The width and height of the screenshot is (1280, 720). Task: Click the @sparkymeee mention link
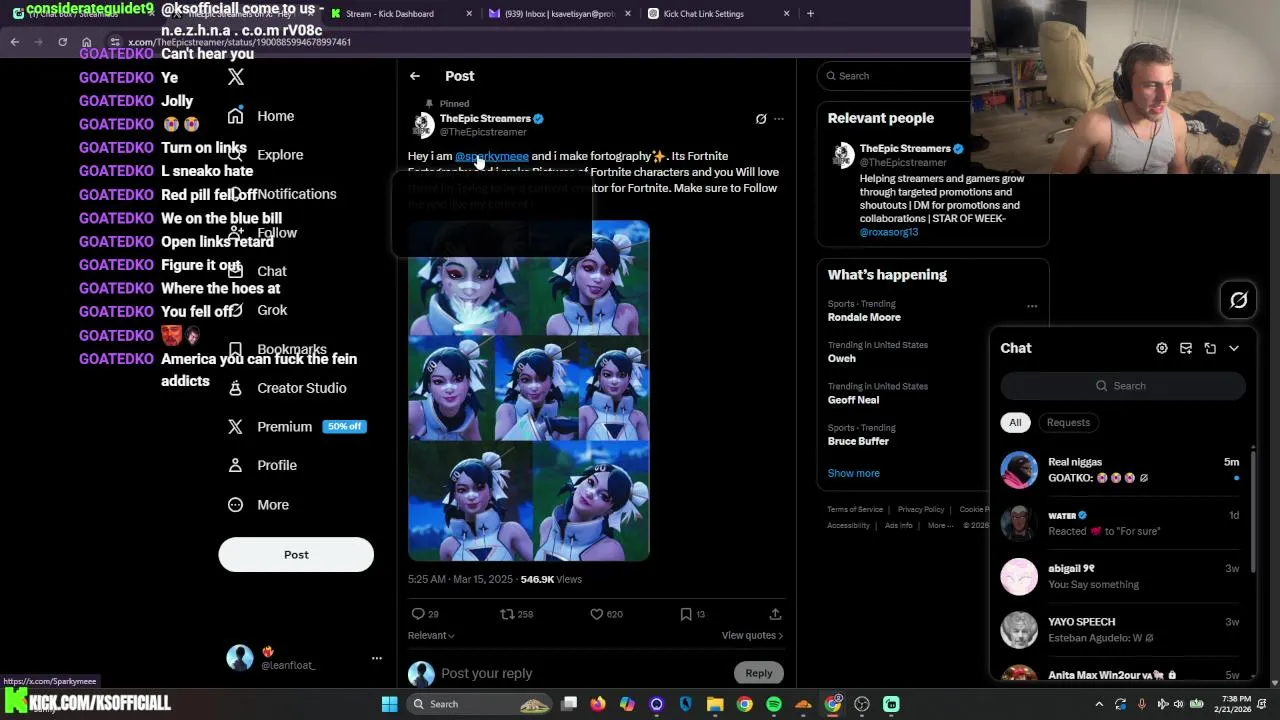coord(492,156)
